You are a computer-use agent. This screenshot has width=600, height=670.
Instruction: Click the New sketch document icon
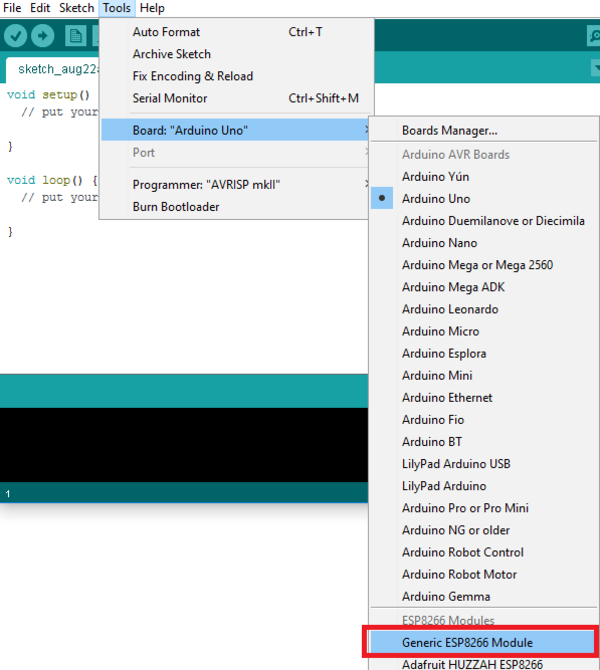(x=76, y=35)
